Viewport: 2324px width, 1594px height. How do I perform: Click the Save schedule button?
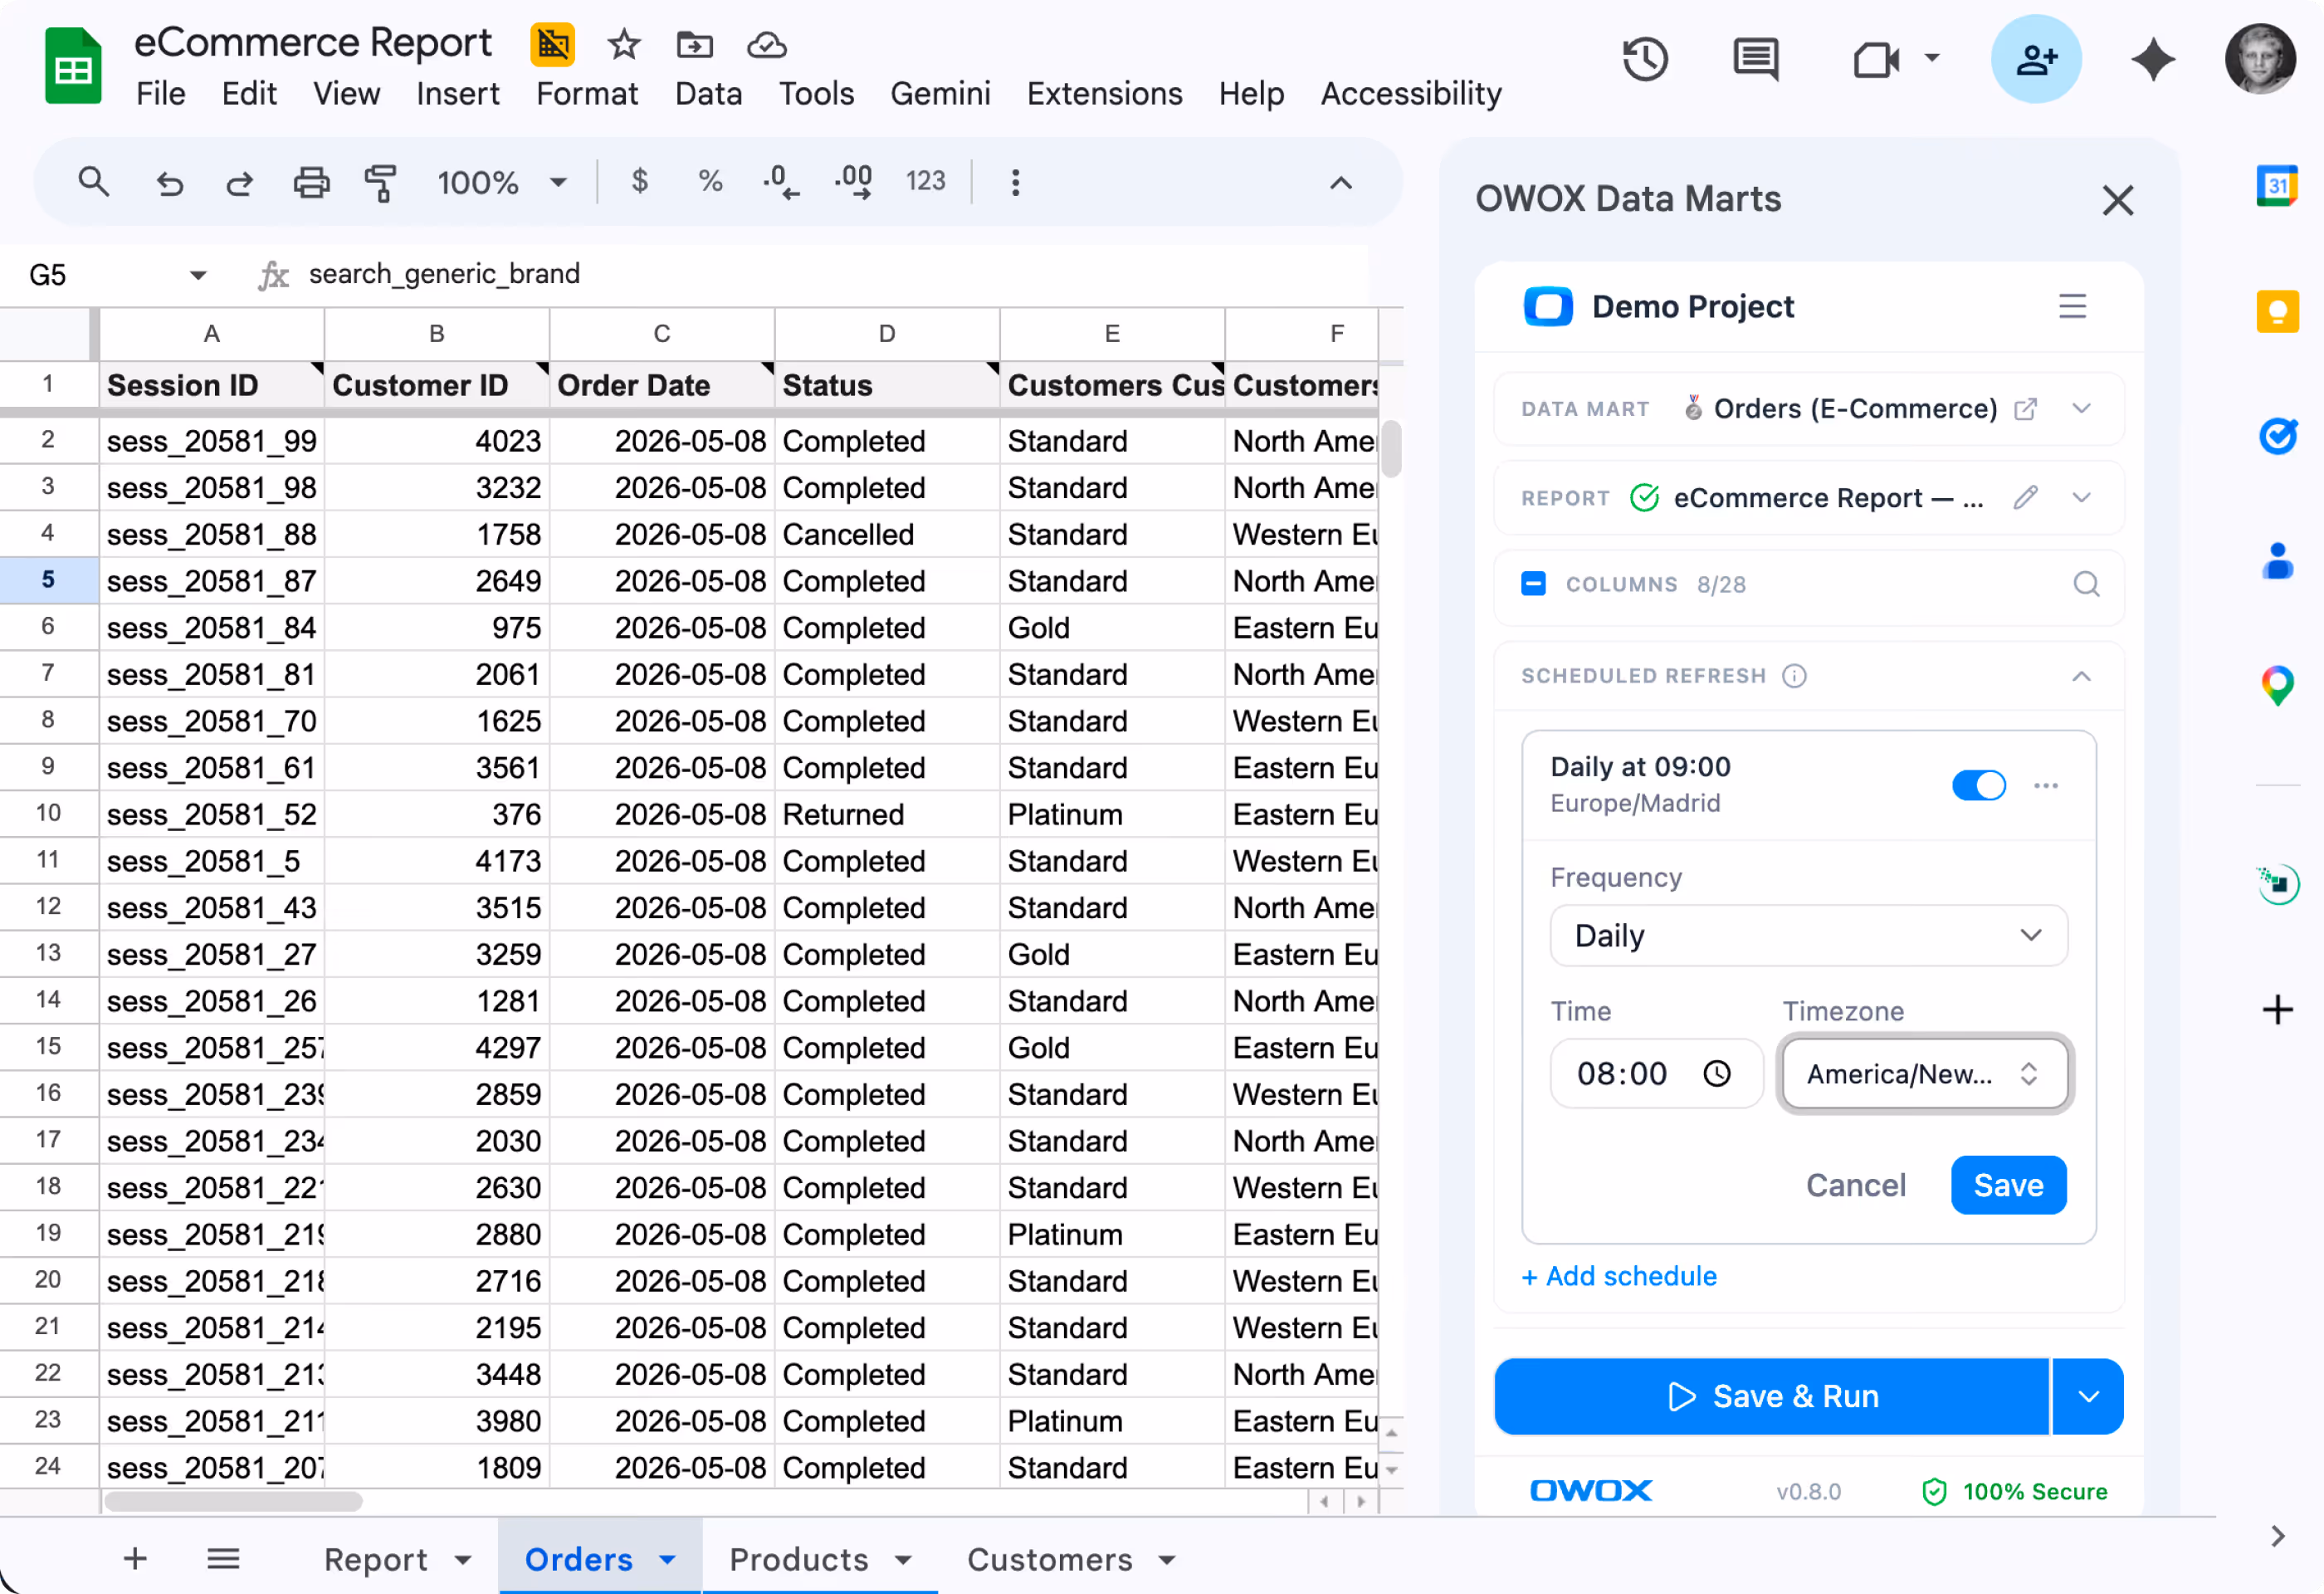[x=2008, y=1185]
